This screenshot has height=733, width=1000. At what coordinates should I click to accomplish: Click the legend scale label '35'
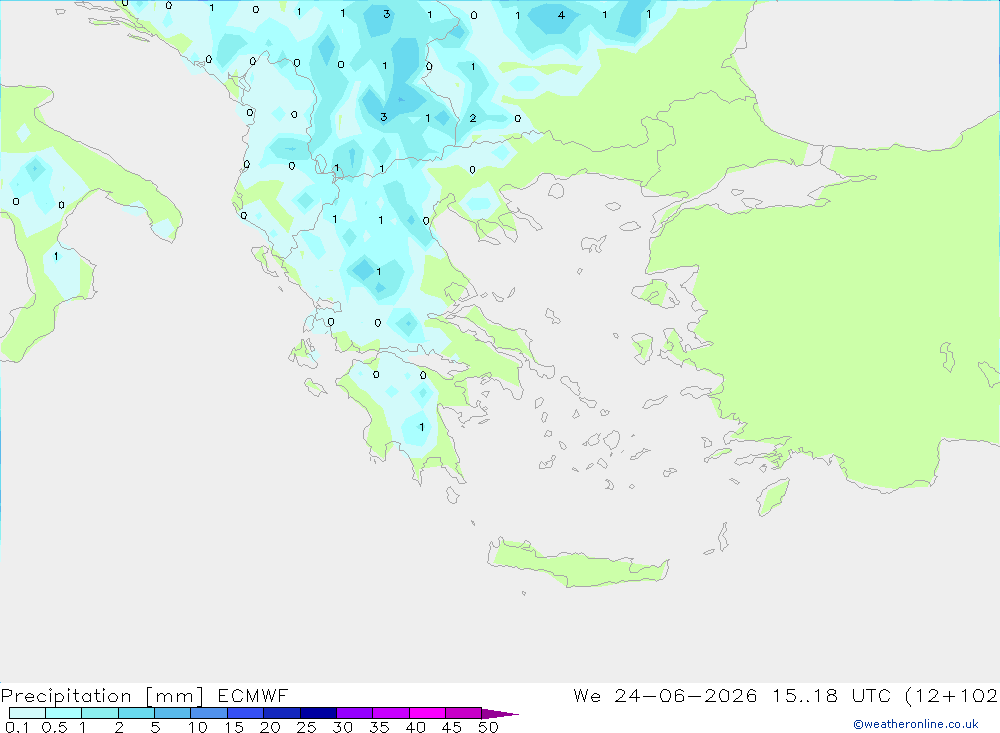(x=379, y=727)
